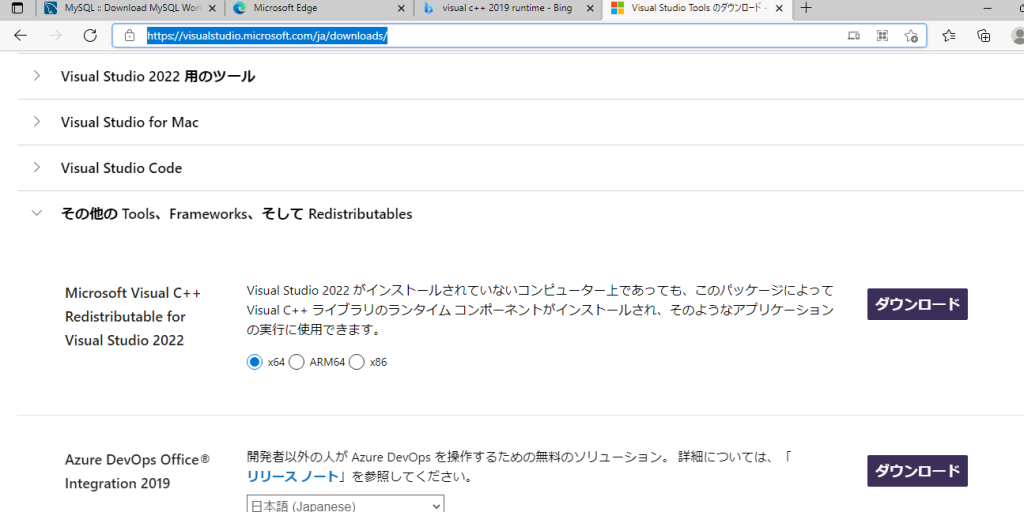
Task: Click the QR code icon in address bar
Action: 882,36
